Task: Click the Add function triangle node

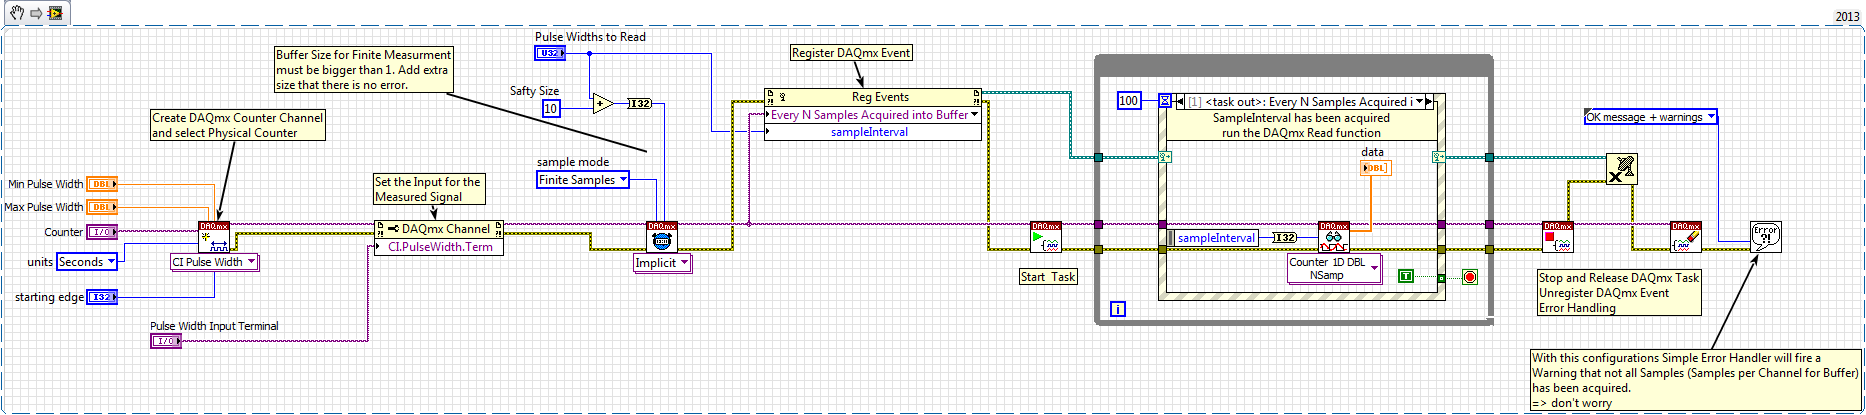Action: pos(602,103)
